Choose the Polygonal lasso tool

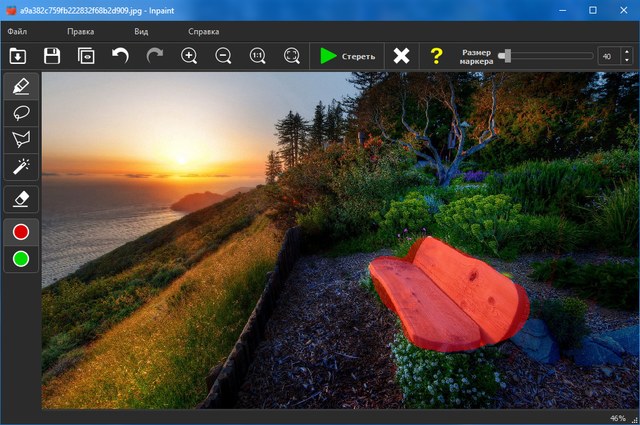pyautogui.click(x=20, y=139)
